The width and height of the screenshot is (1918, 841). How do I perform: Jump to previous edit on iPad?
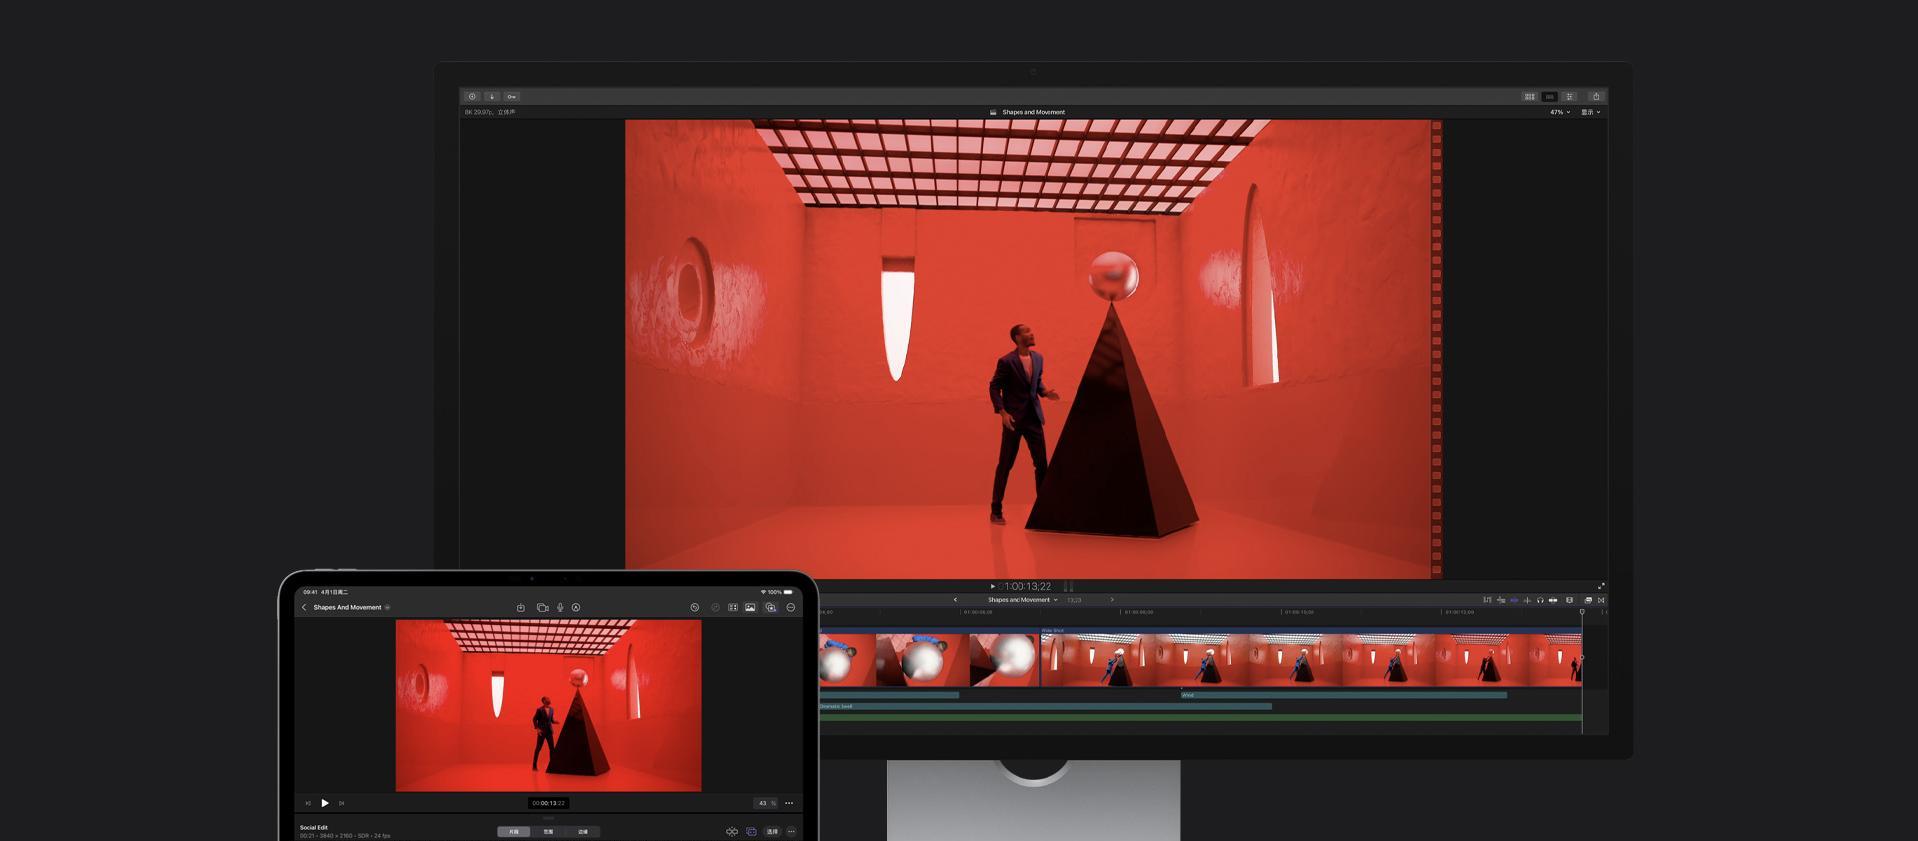308,803
